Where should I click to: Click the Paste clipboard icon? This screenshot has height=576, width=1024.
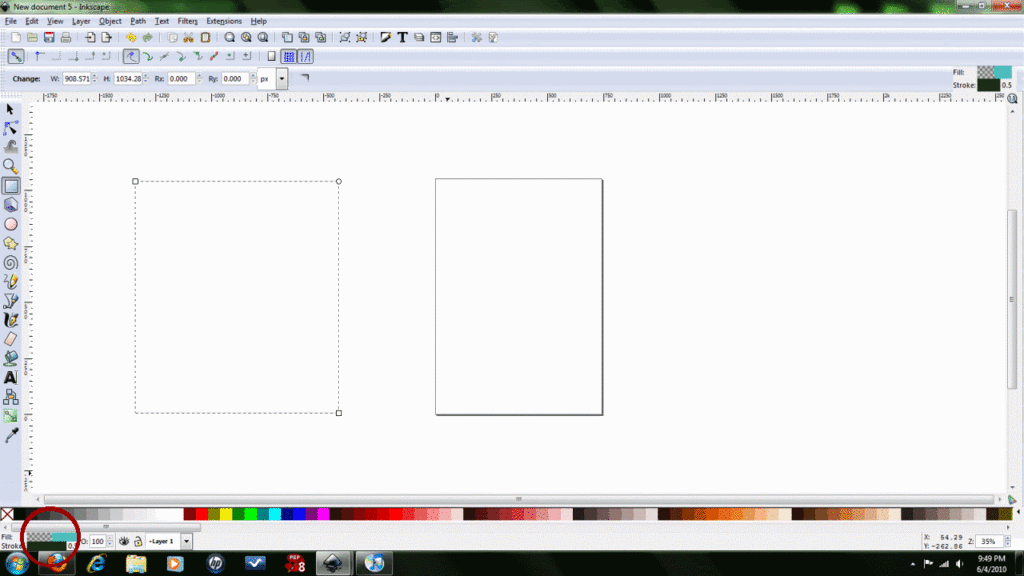[205, 38]
